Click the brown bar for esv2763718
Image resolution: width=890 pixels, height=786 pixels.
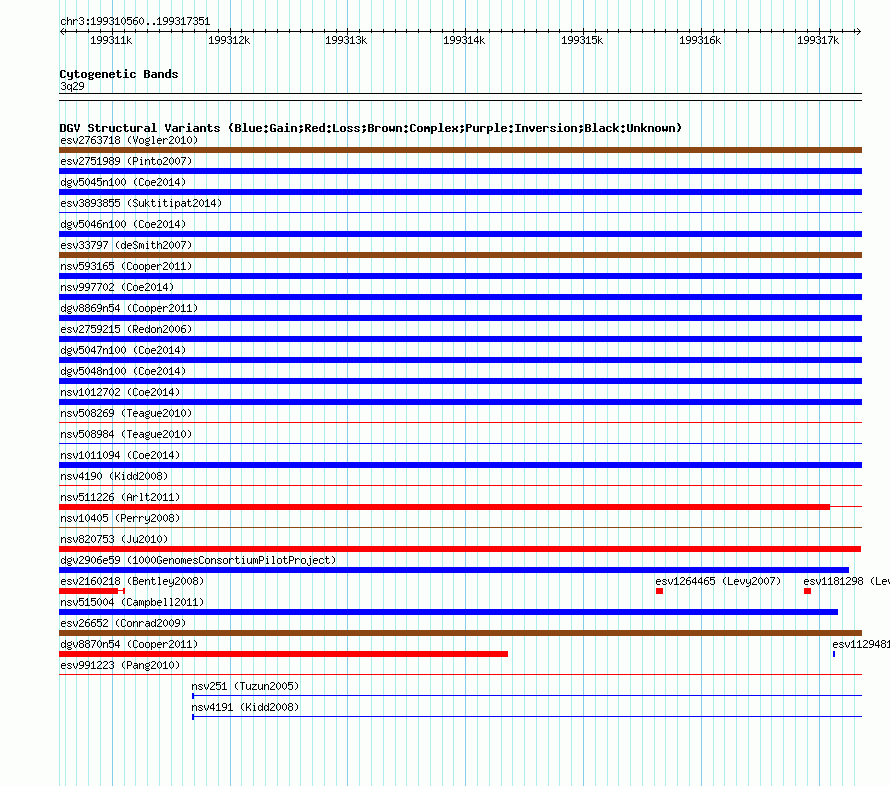point(460,150)
